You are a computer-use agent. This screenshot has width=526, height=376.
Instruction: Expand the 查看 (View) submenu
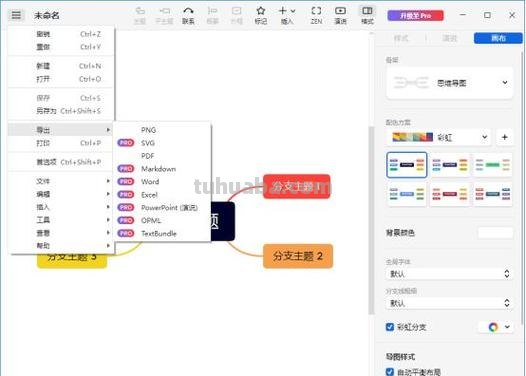click(61, 233)
